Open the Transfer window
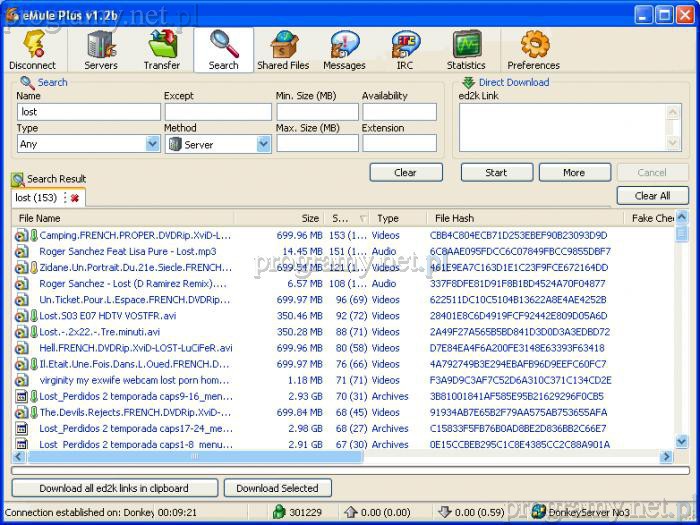Screen dimensions: 700x525 coord(162,50)
